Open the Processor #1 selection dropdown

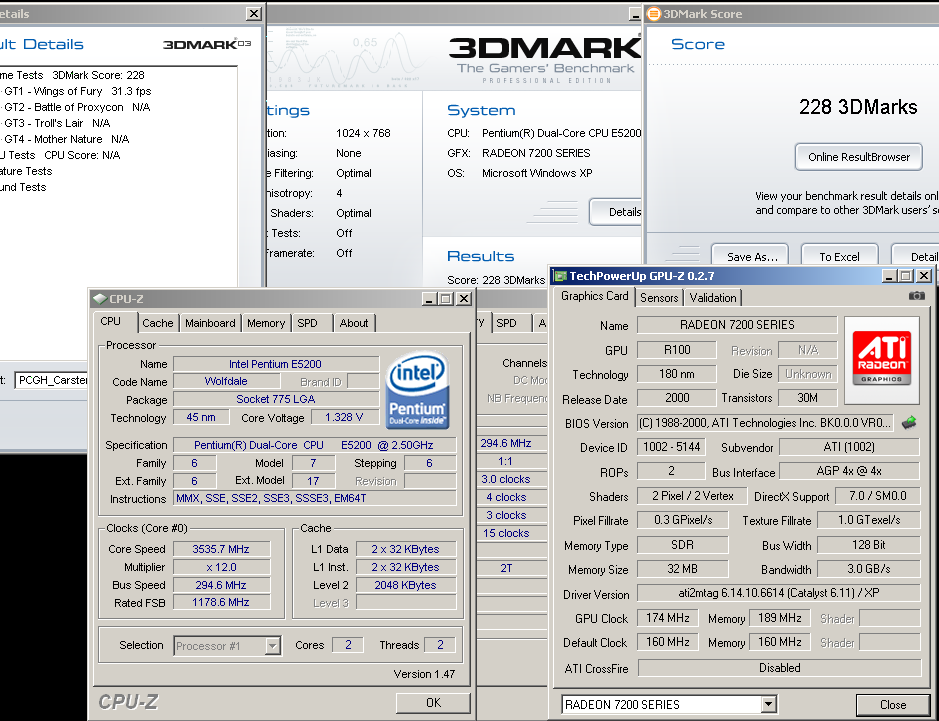click(x=272, y=646)
